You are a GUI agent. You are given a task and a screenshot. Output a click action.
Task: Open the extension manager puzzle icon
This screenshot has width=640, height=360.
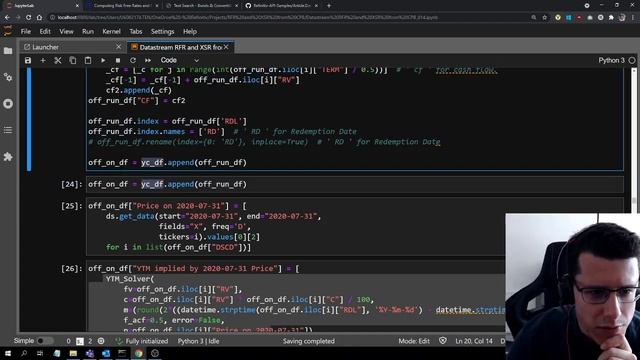(x=8, y=157)
